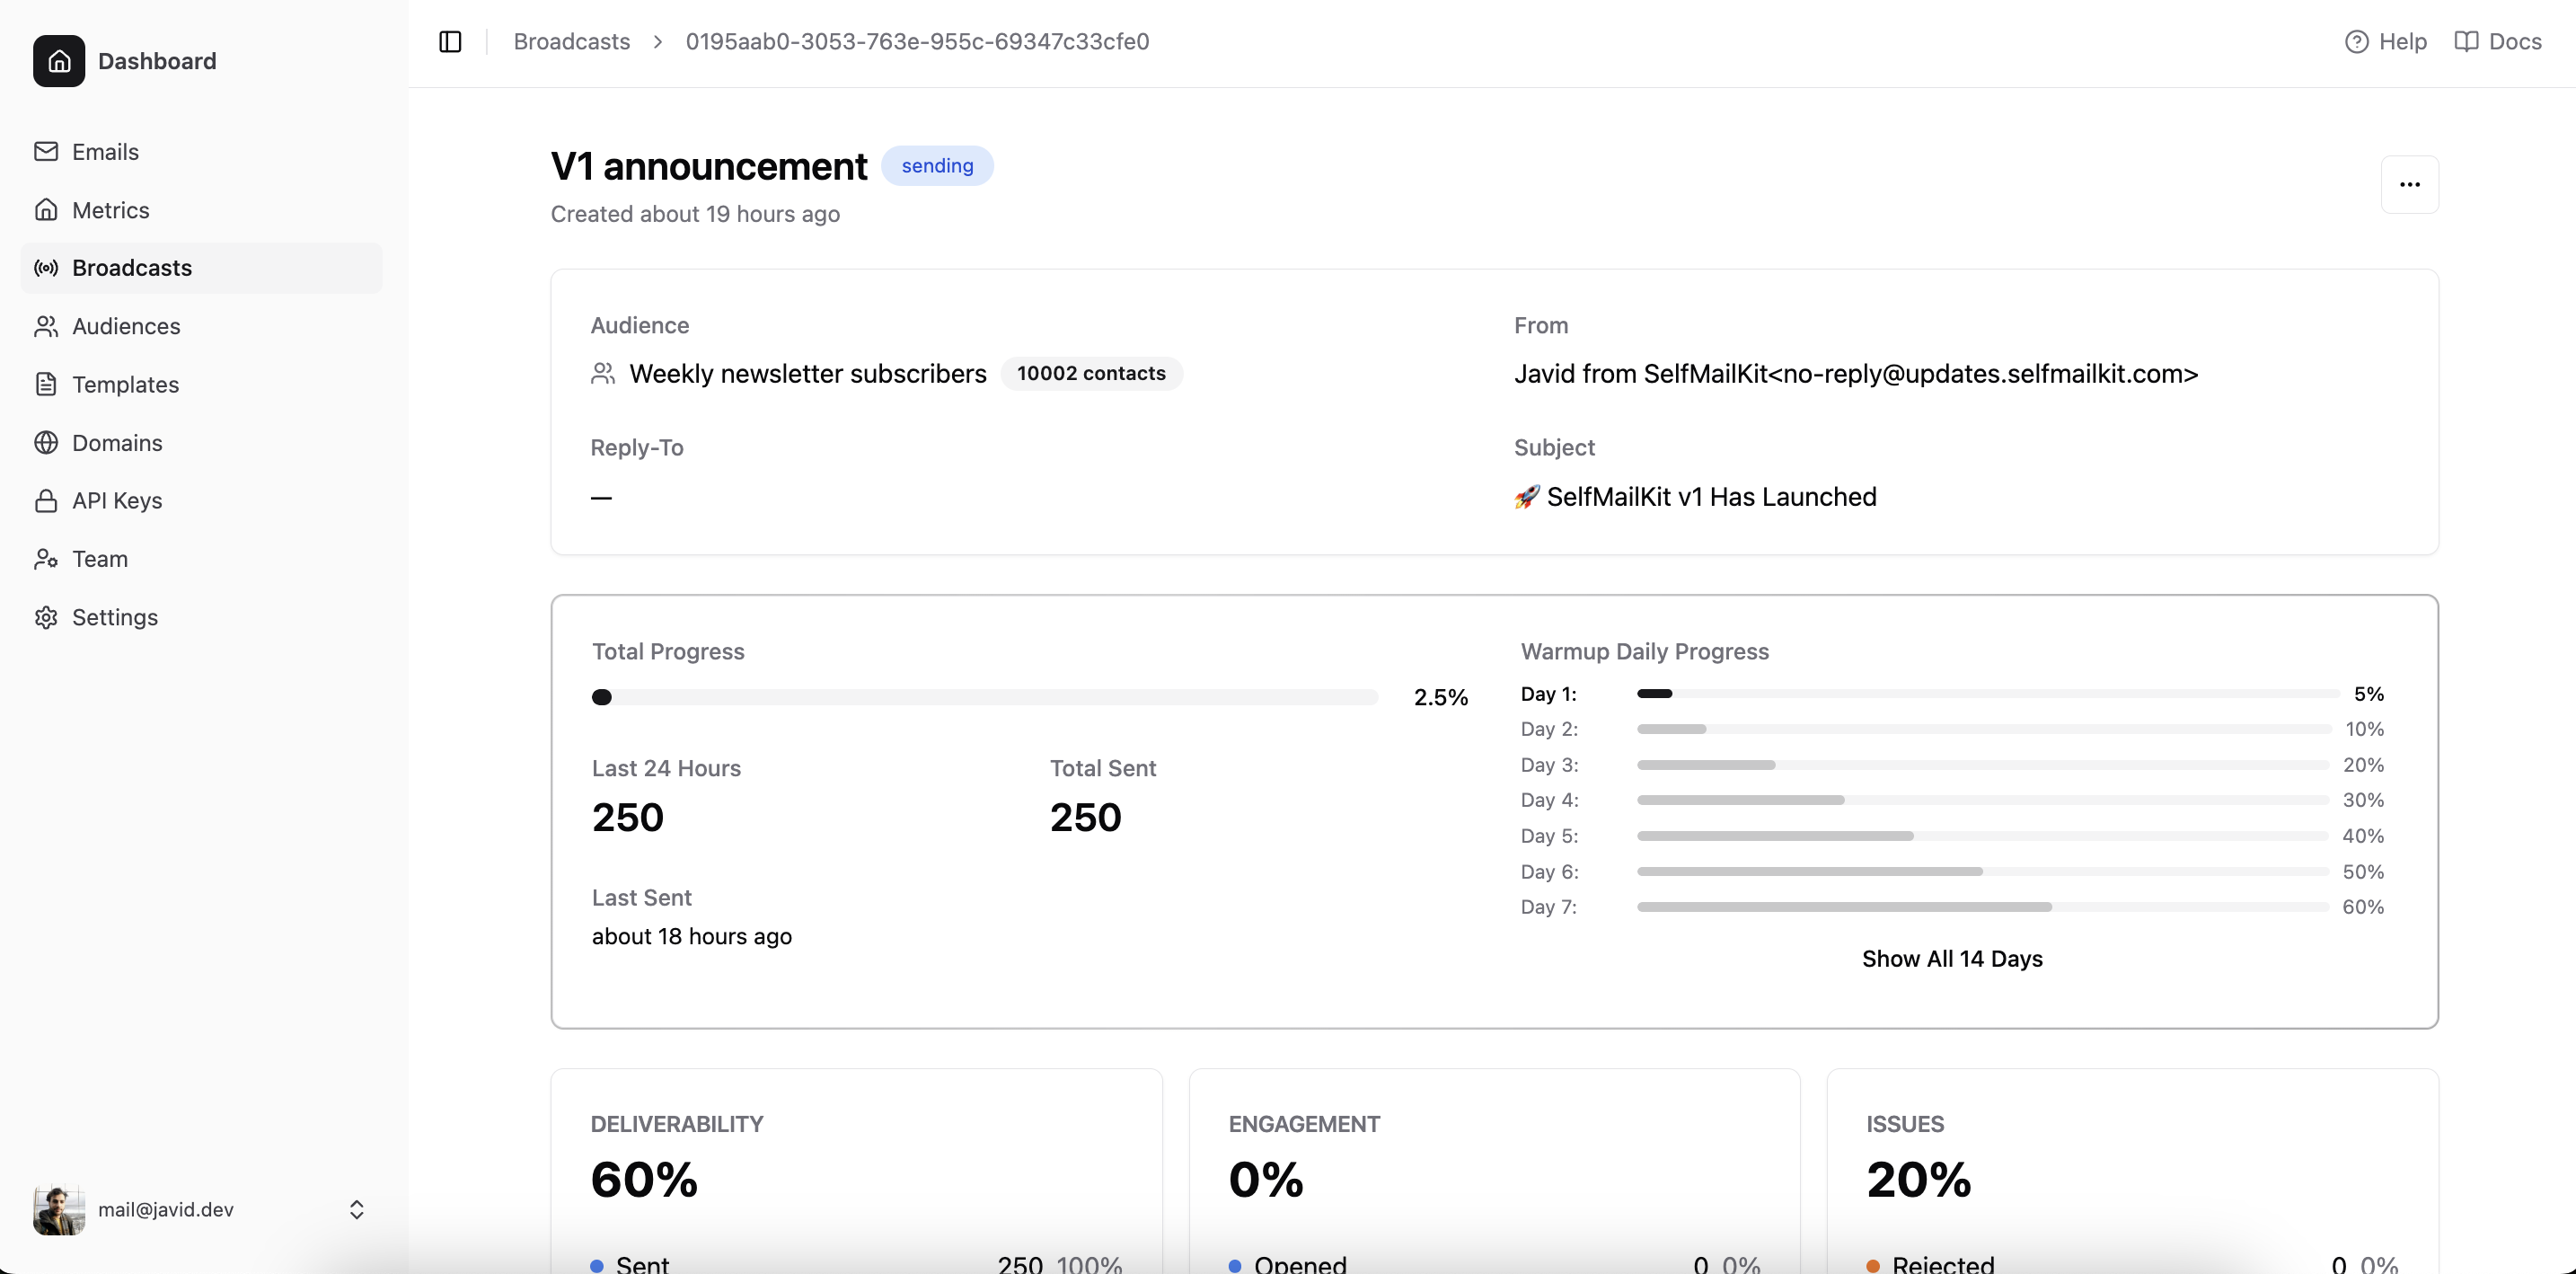Click the 2.5% total progress value

[1441, 697]
